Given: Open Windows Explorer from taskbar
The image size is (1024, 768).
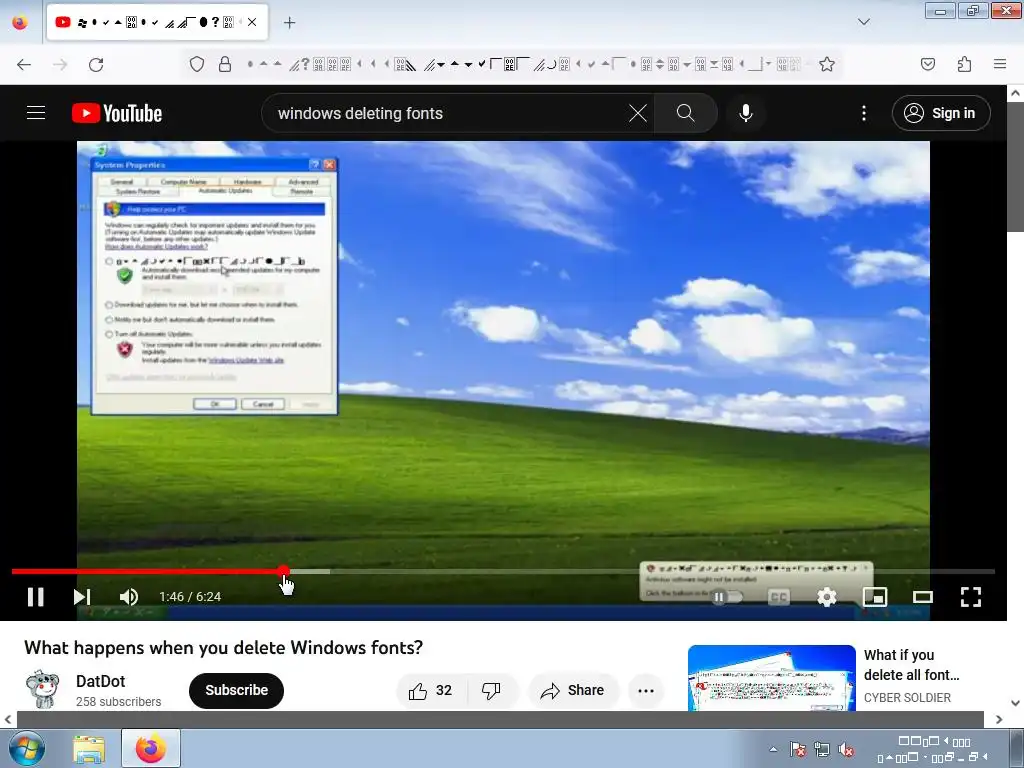Looking at the screenshot, I should 89,749.
